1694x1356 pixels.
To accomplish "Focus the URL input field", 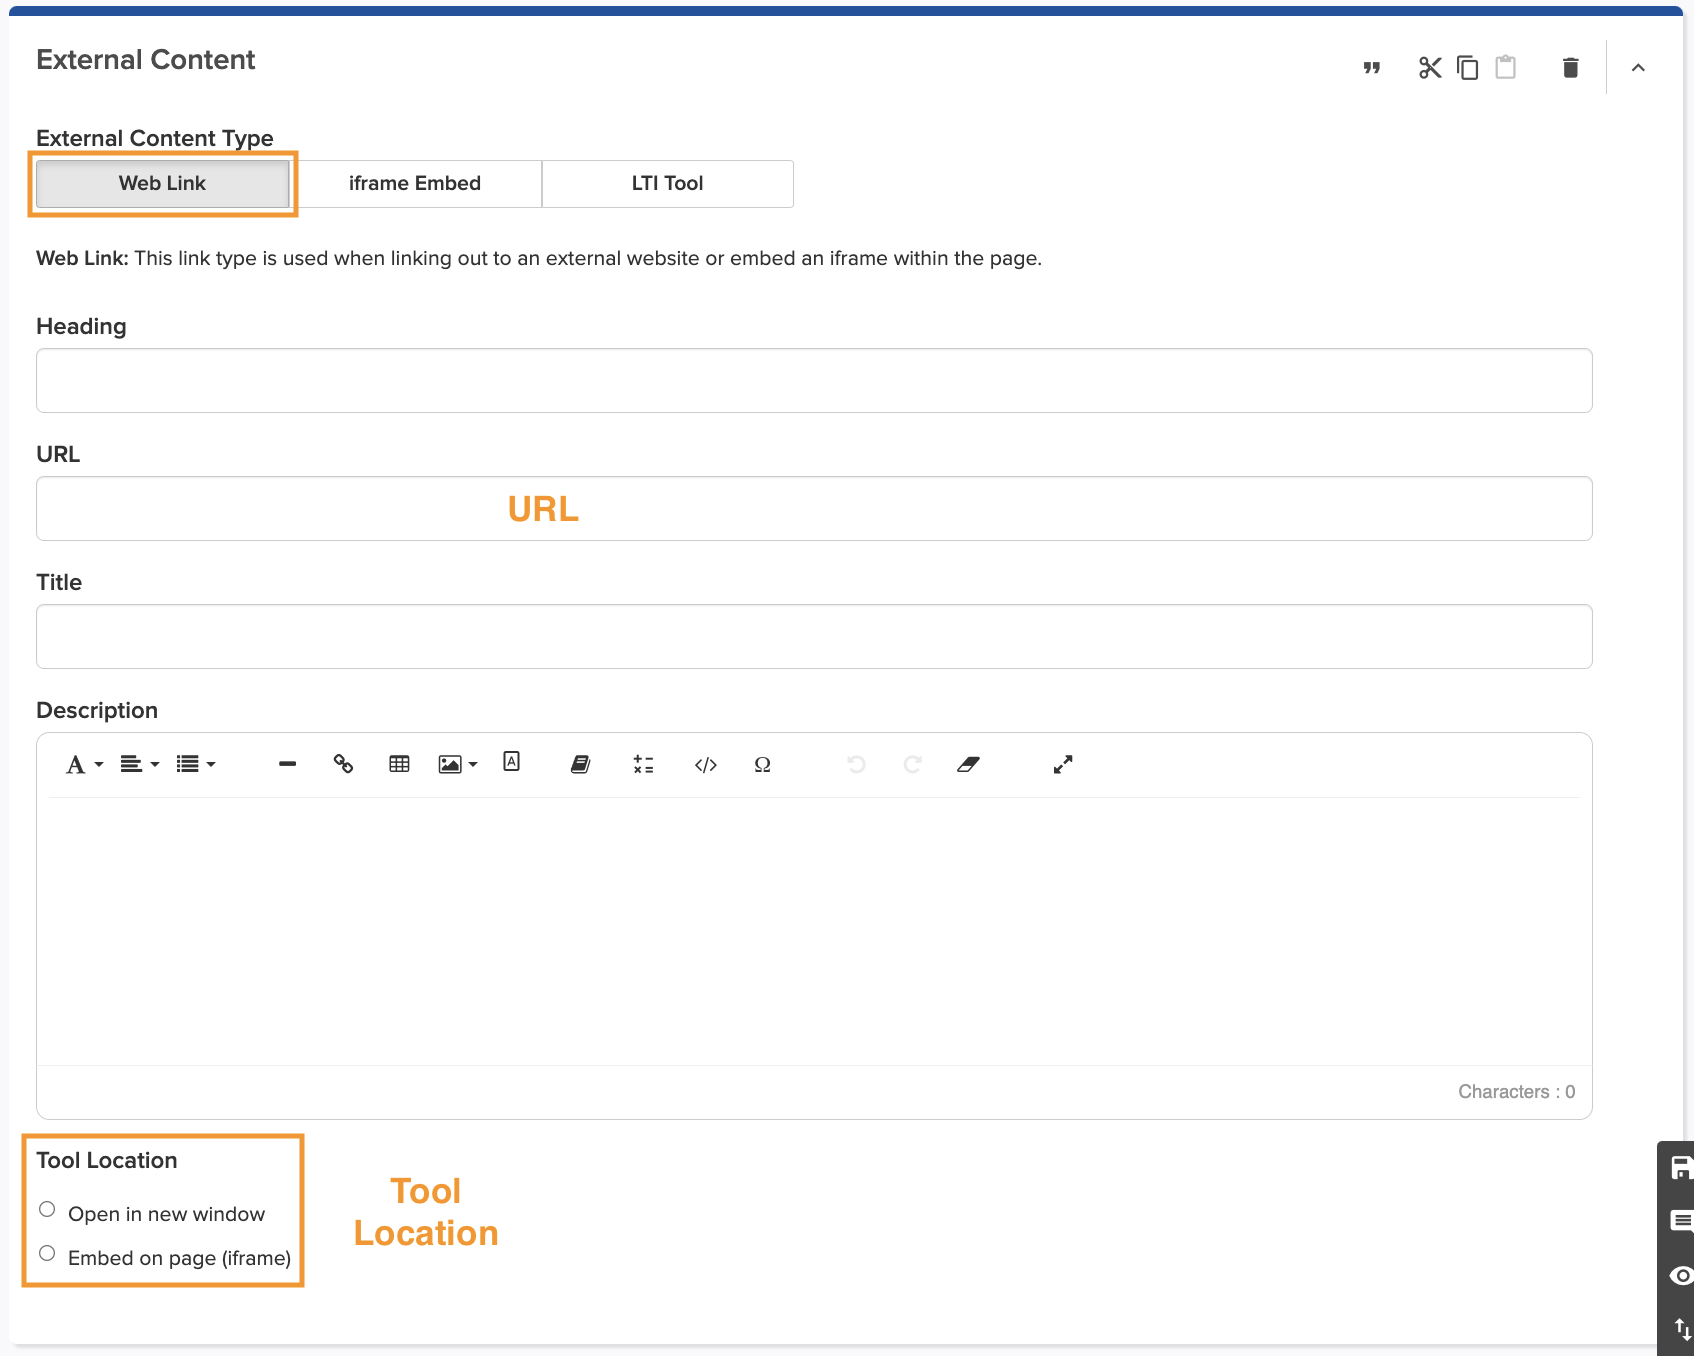I will click(814, 509).
